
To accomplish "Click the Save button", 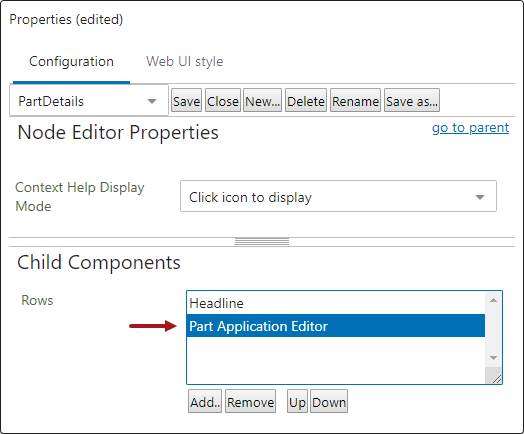I will point(186,101).
